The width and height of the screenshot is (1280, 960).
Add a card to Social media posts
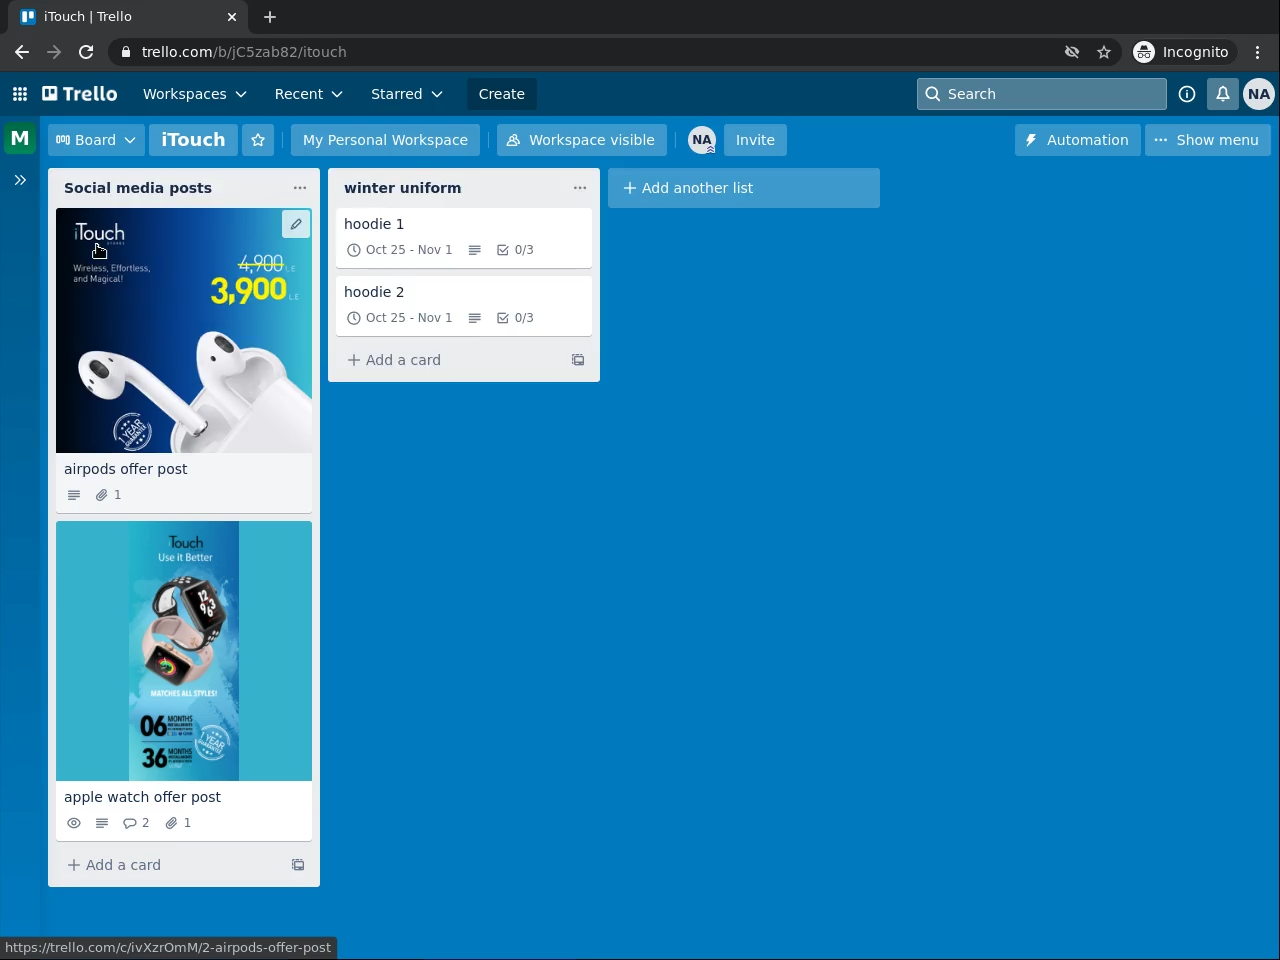(x=170, y=865)
